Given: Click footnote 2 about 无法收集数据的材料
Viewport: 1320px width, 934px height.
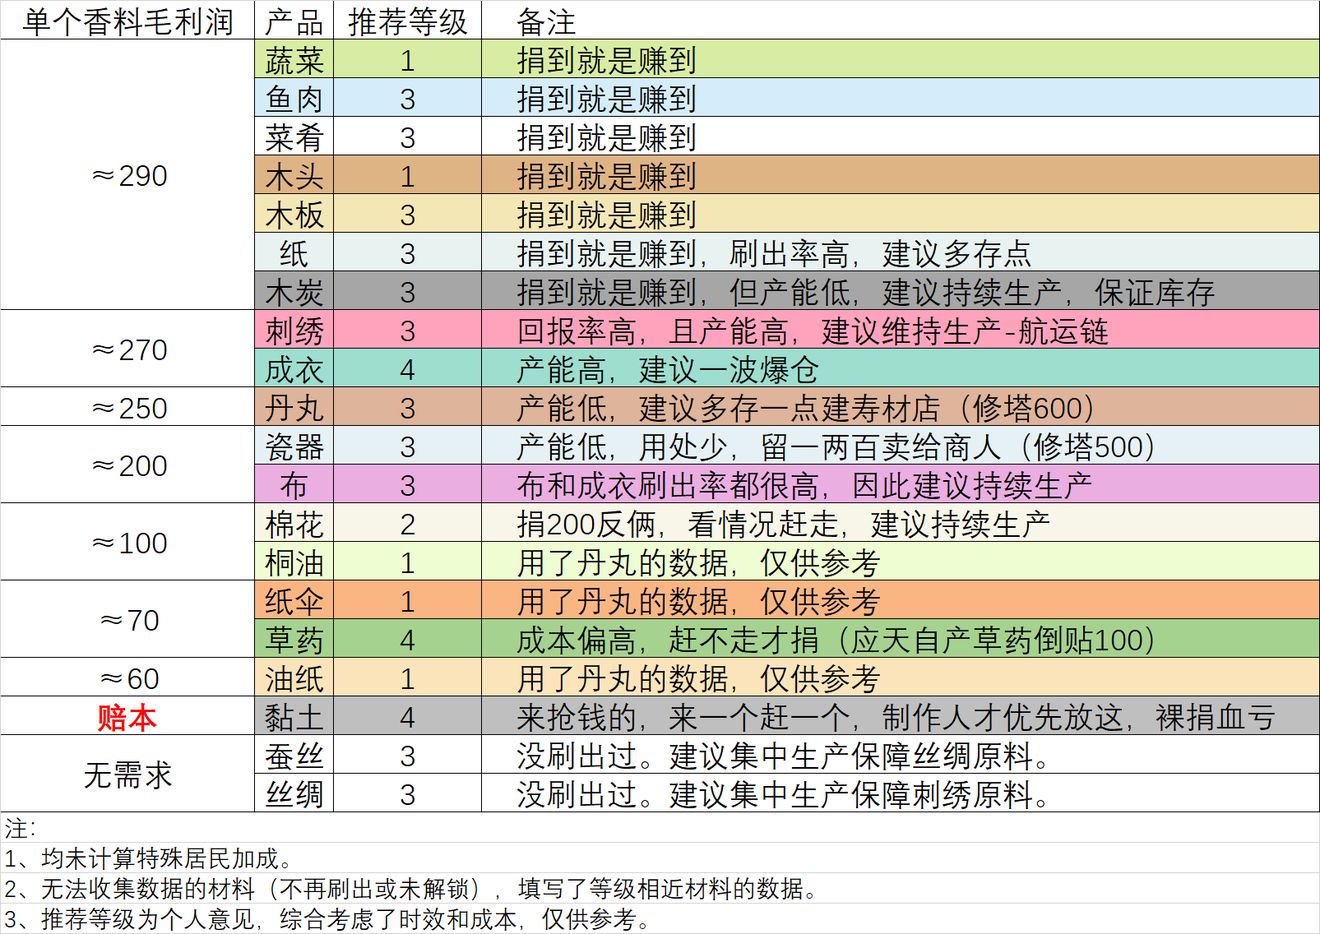Looking at the screenshot, I should point(413,888).
